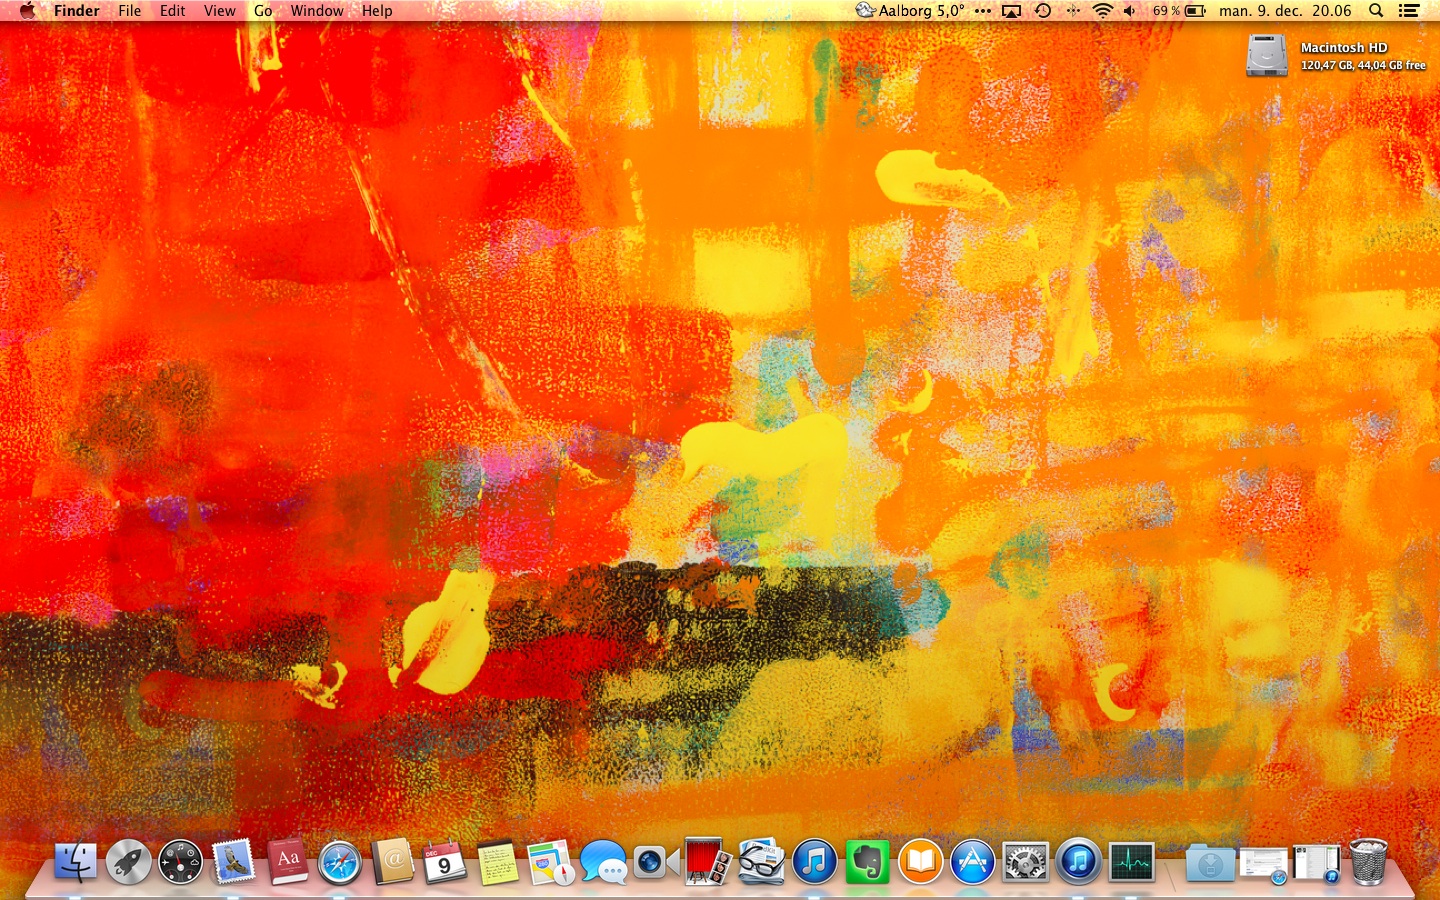Open the volume speaker menu bar icon

tap(1130, 11)
